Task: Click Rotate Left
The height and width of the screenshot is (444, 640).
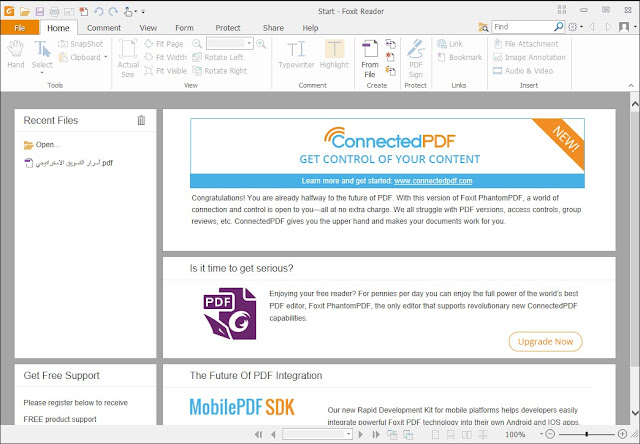Action: click(218, 57)
